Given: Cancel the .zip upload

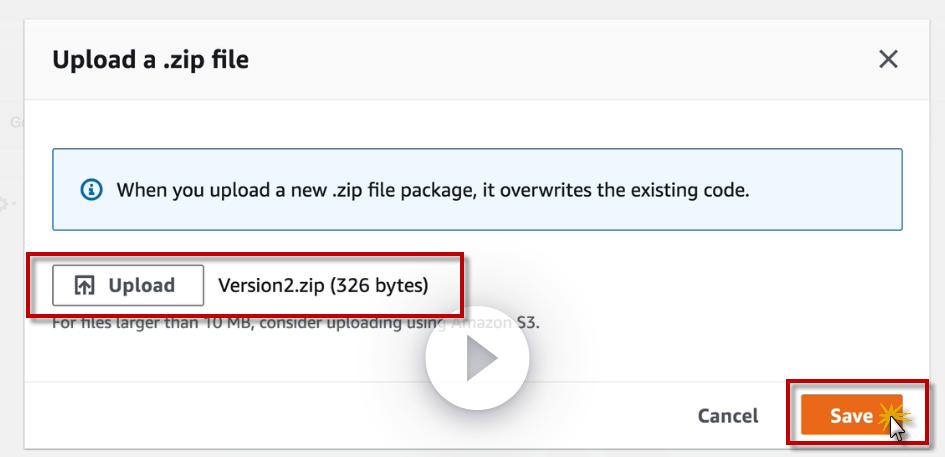Looking at the screenshot, I should pyautogui.click(x=727, y=415).
